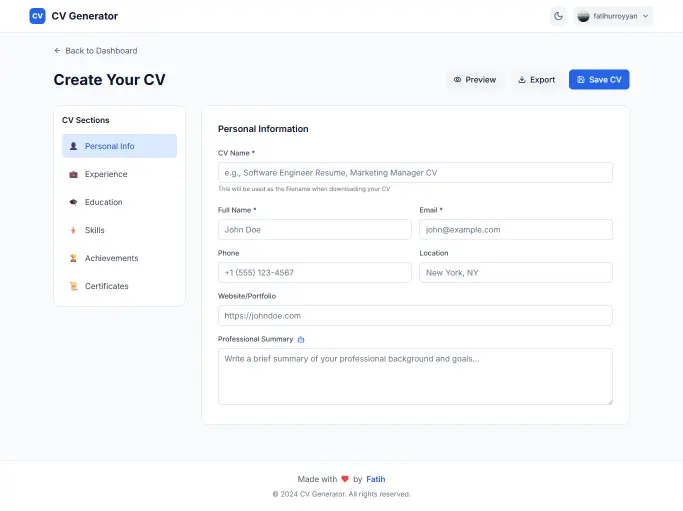This screenshot has width=683, height=511.
Task: Export the CV
Action: click(536, 80)
